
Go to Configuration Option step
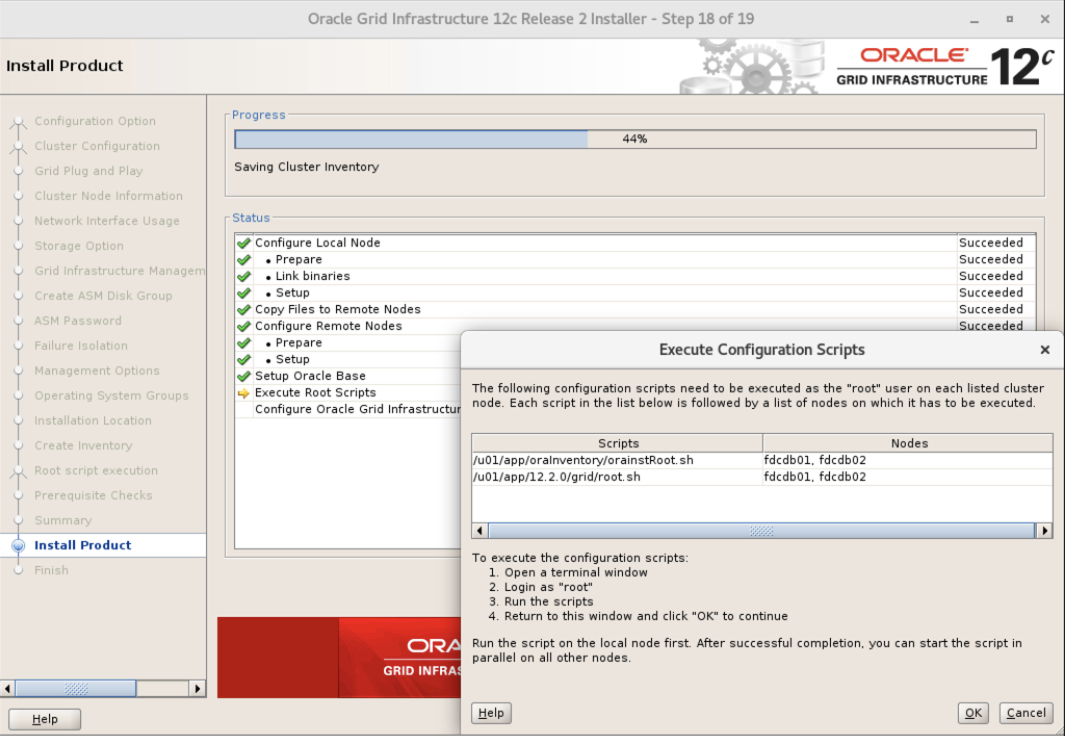pyautogui.click(x=95, y=121)
